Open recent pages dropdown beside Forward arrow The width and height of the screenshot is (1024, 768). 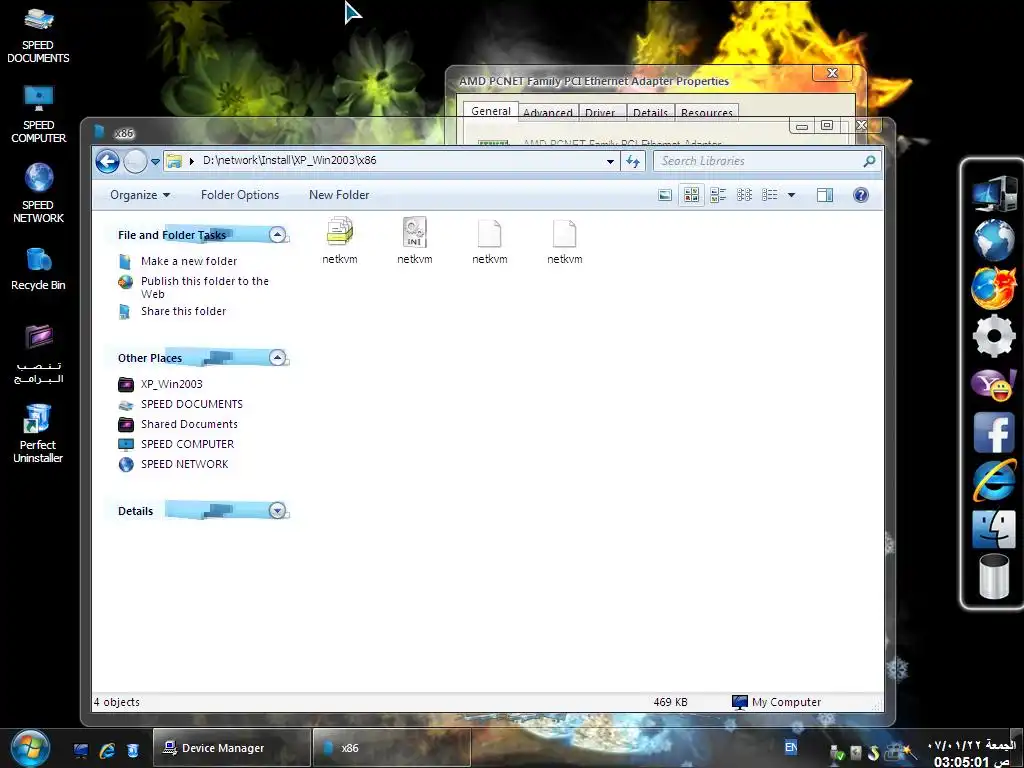[155, 161]
